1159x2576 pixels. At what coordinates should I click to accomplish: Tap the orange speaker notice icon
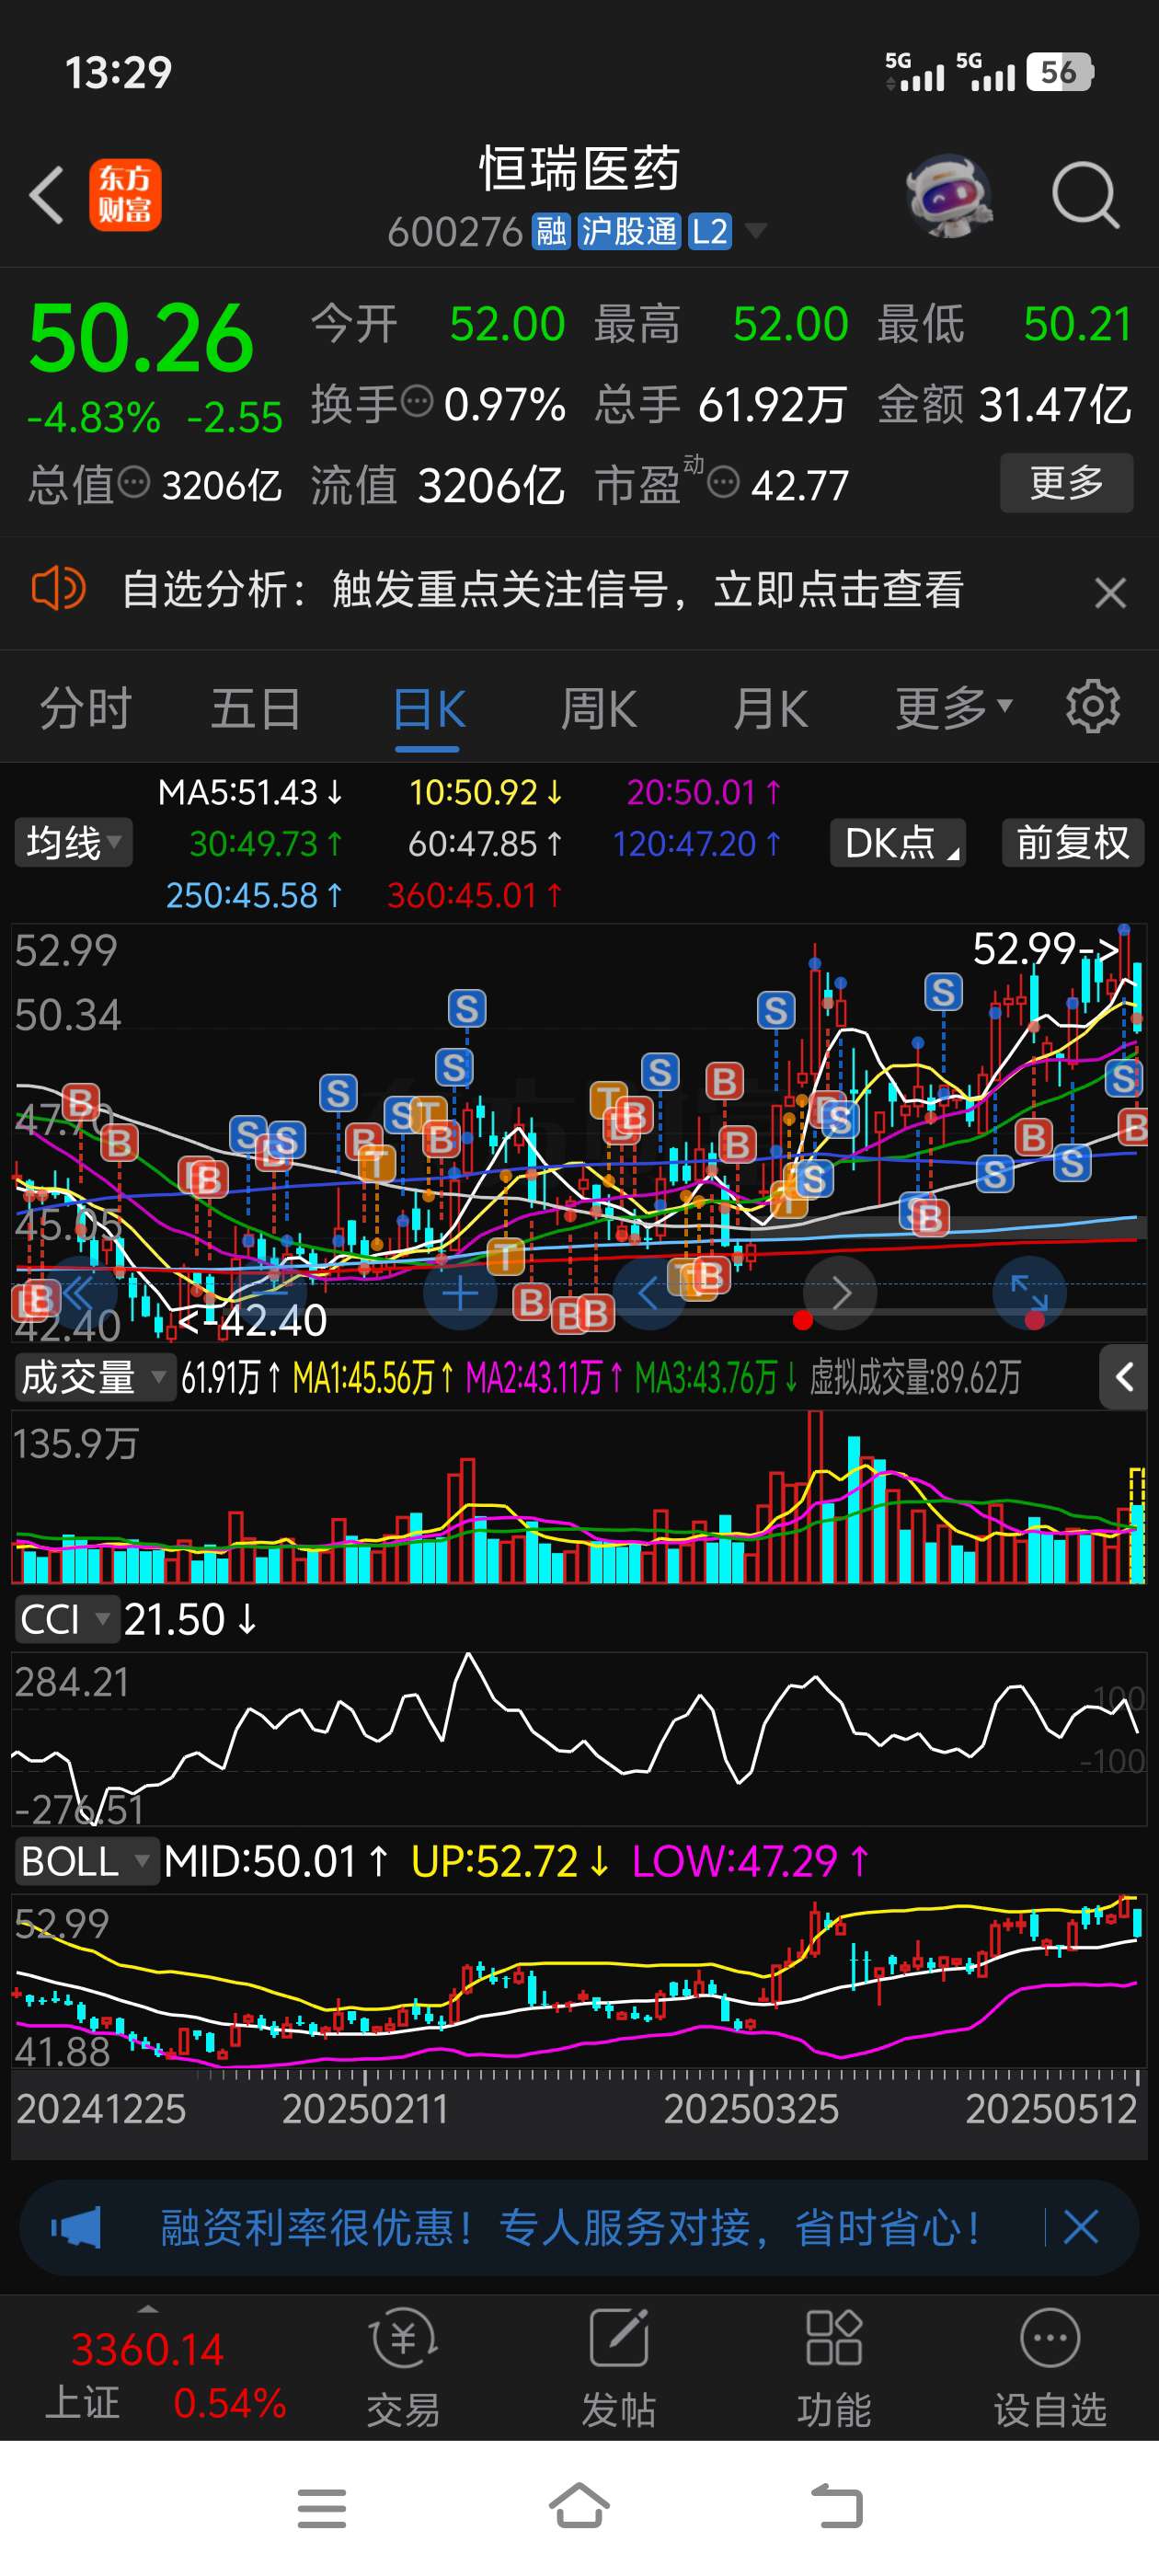pyautogui.click(x=58, y=588)
